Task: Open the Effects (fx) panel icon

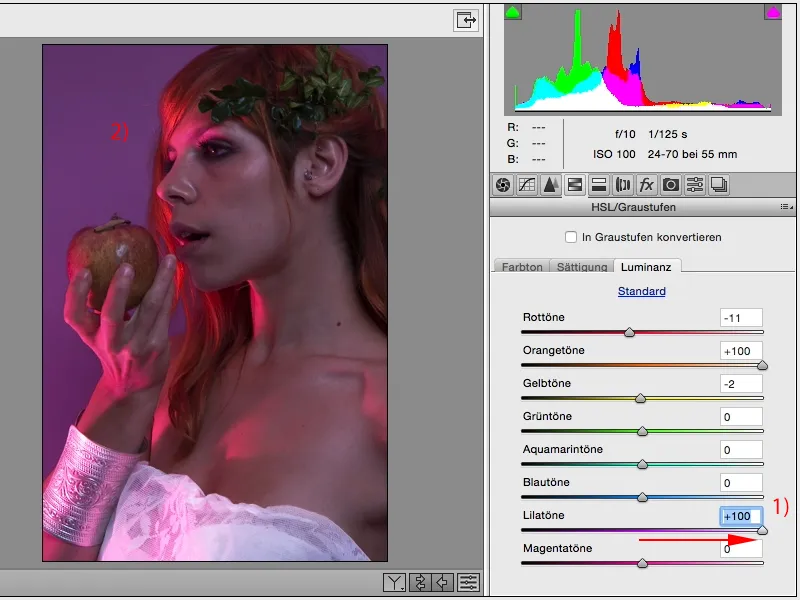Action: point(647,185)
